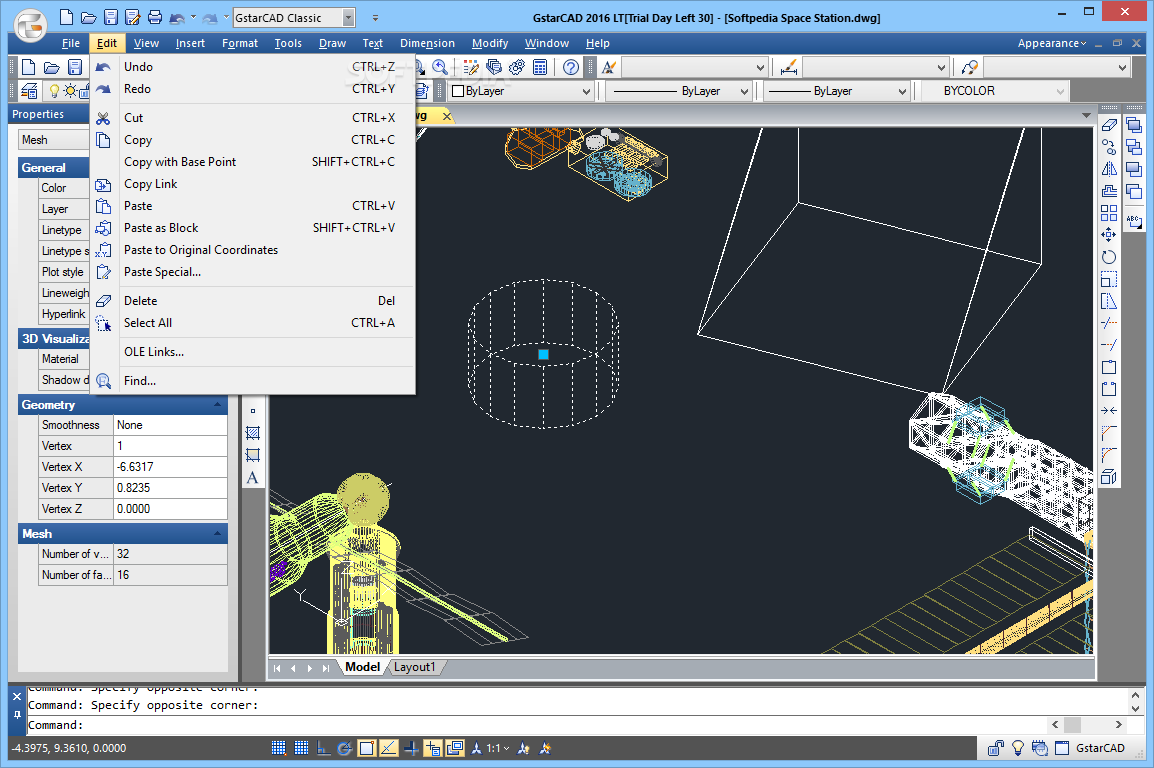The image size is (1154, 768).
Task: Select the Mirror tool
Action: [1109, 169]
